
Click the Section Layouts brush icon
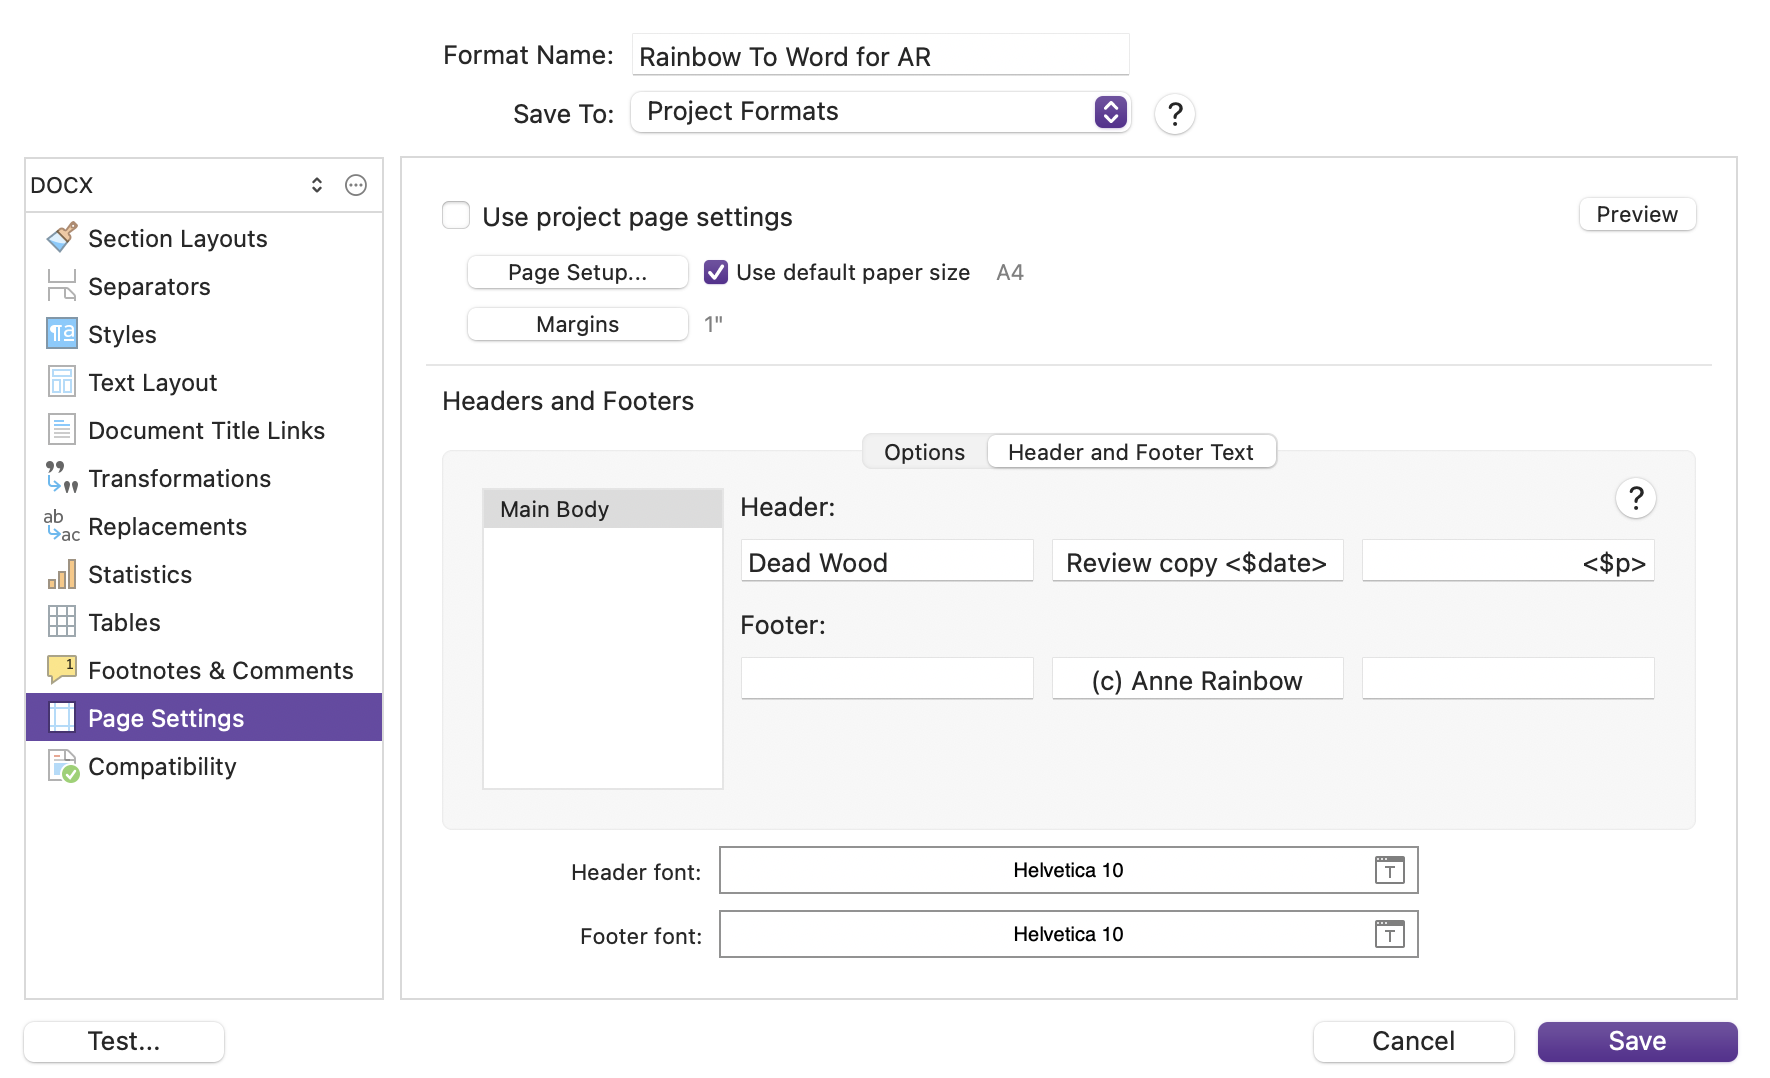pos(61,238)
